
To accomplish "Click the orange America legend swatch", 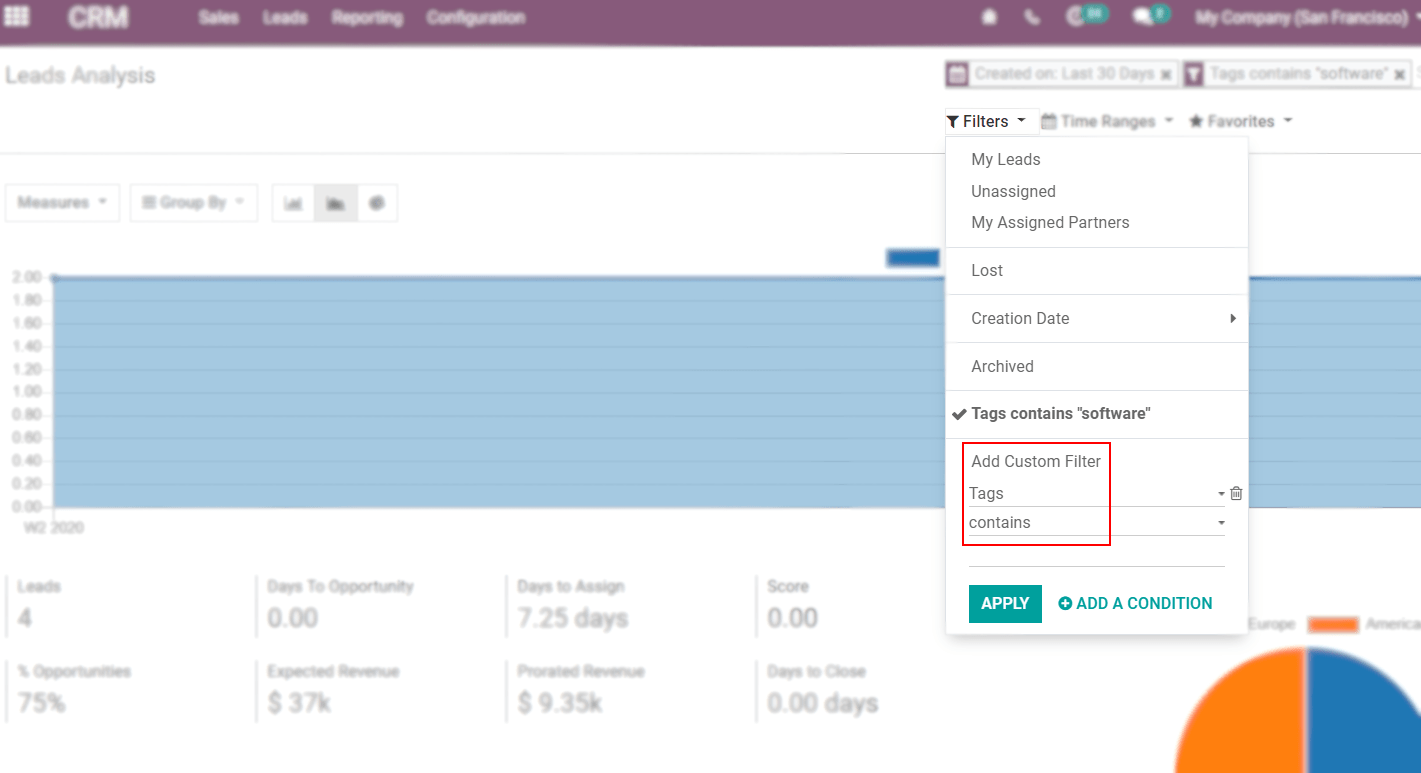I will click(x=1333, y=624).
